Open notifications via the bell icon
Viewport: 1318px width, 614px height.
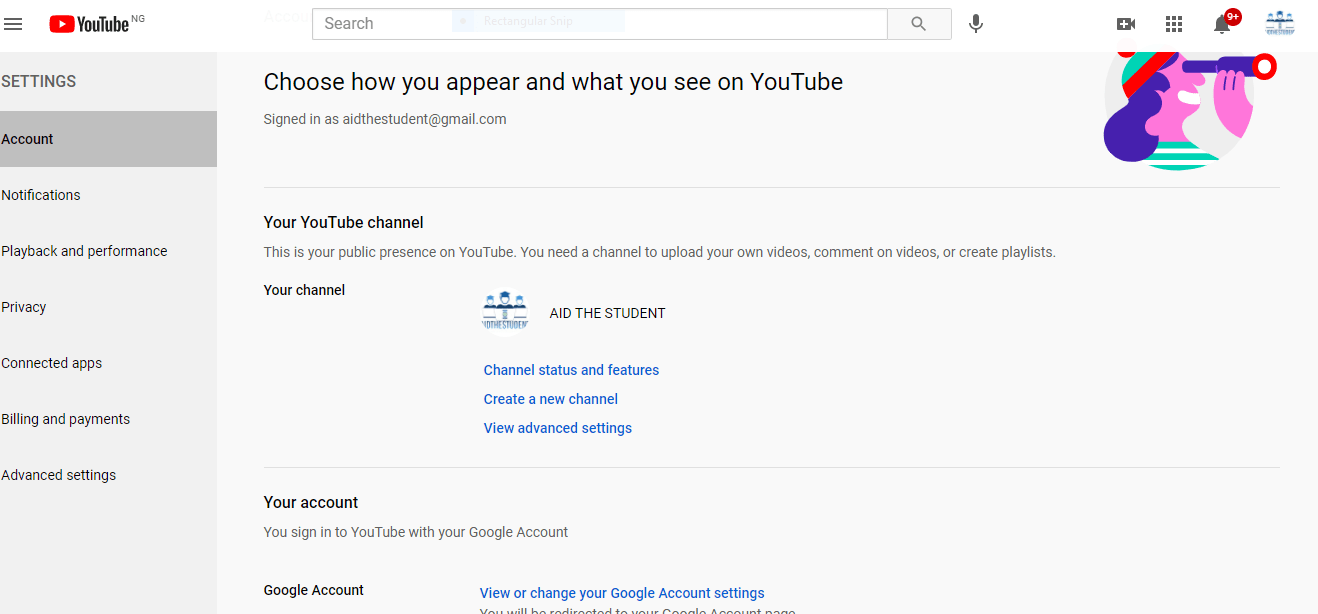point(1221,23)
